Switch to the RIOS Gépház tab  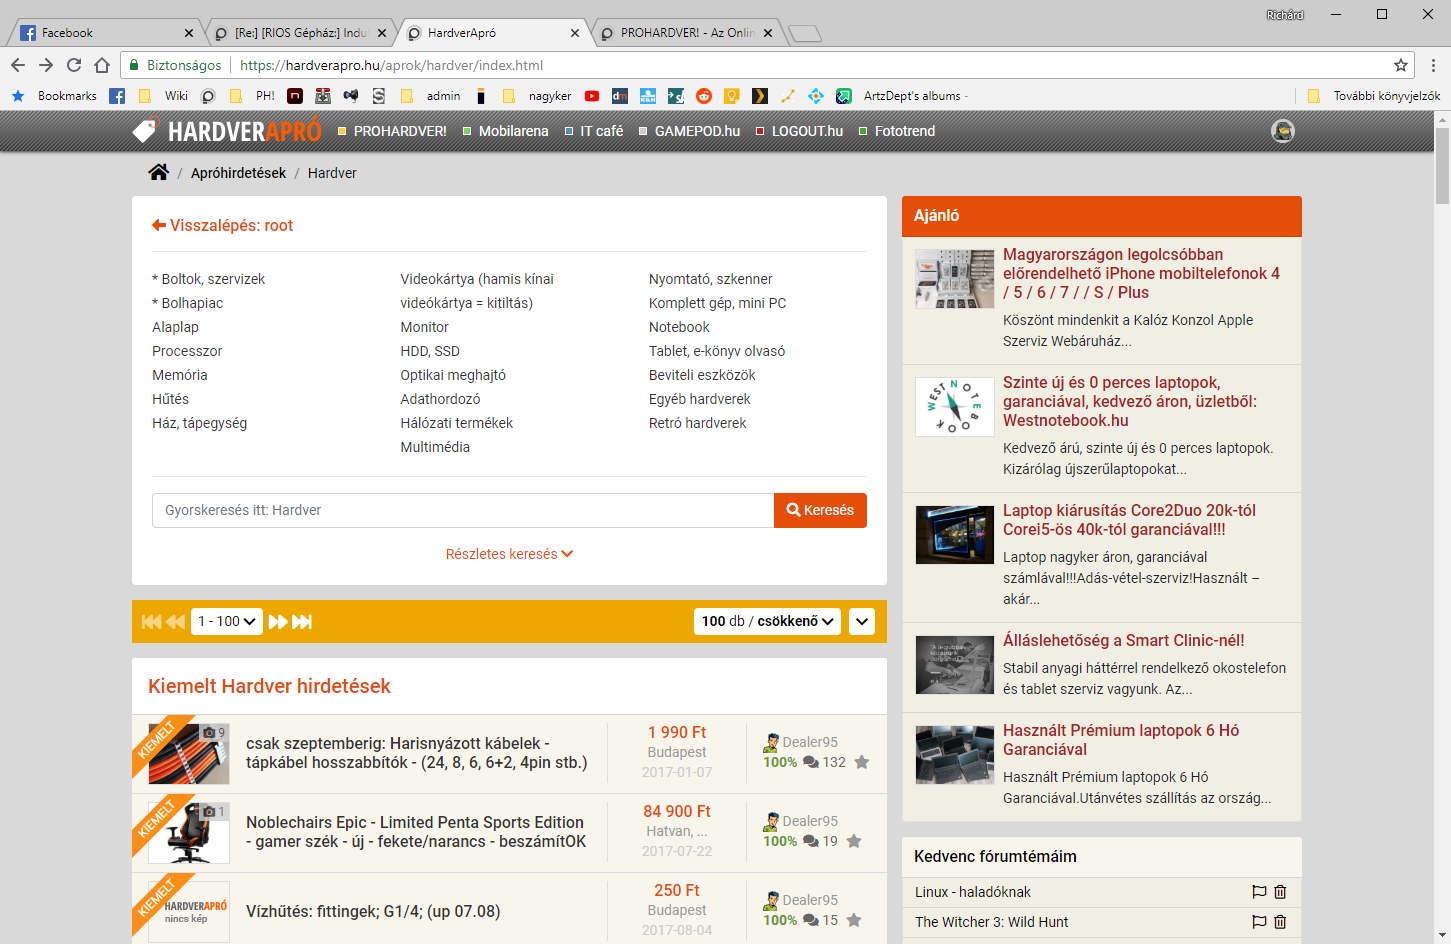[300, 33]
